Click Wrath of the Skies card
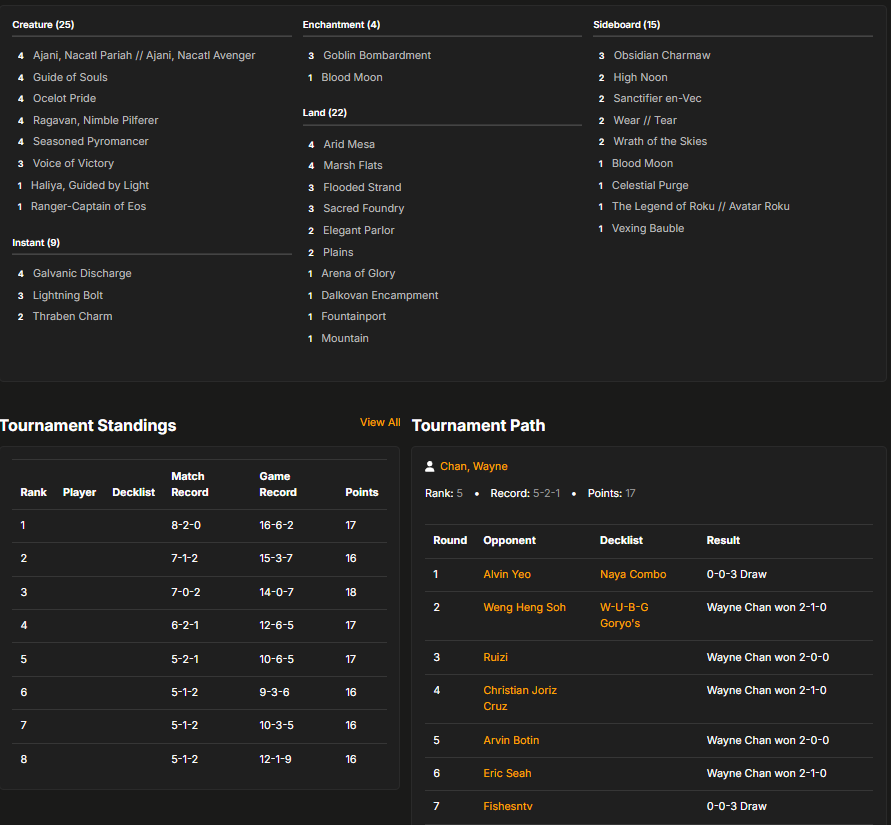The height and width of the screenshot is (825, 891). click(x=660, y=141)
